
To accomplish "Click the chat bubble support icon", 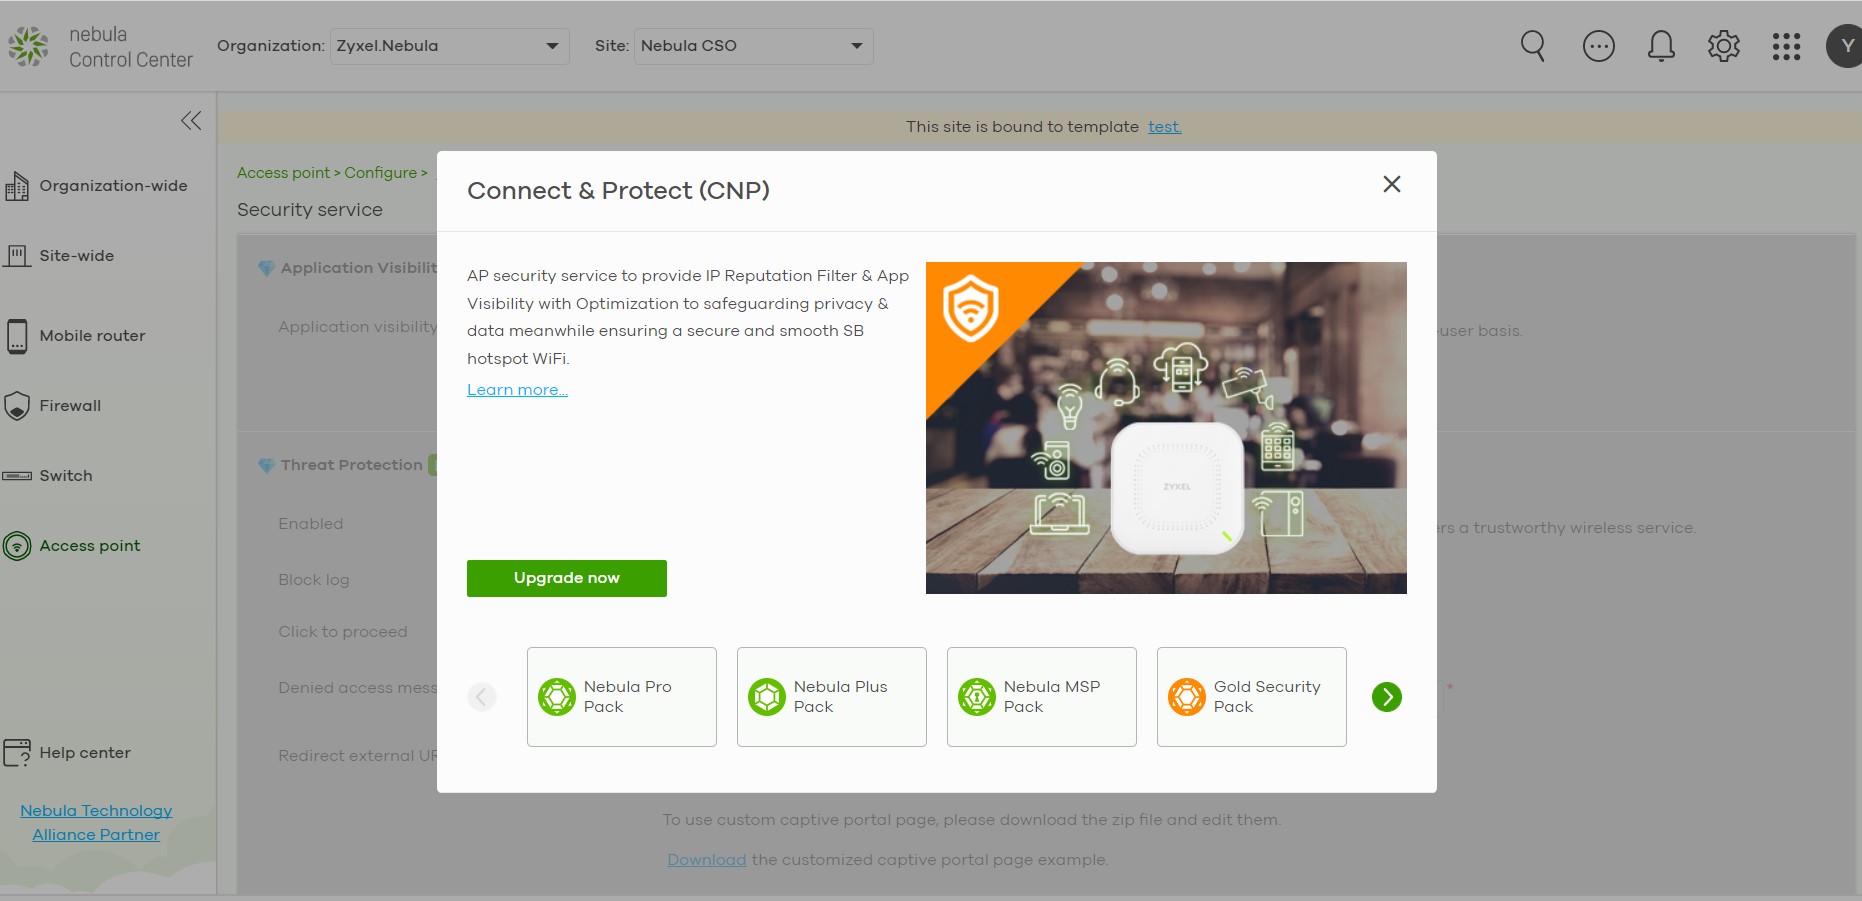I will click(x=1598, y=46).
